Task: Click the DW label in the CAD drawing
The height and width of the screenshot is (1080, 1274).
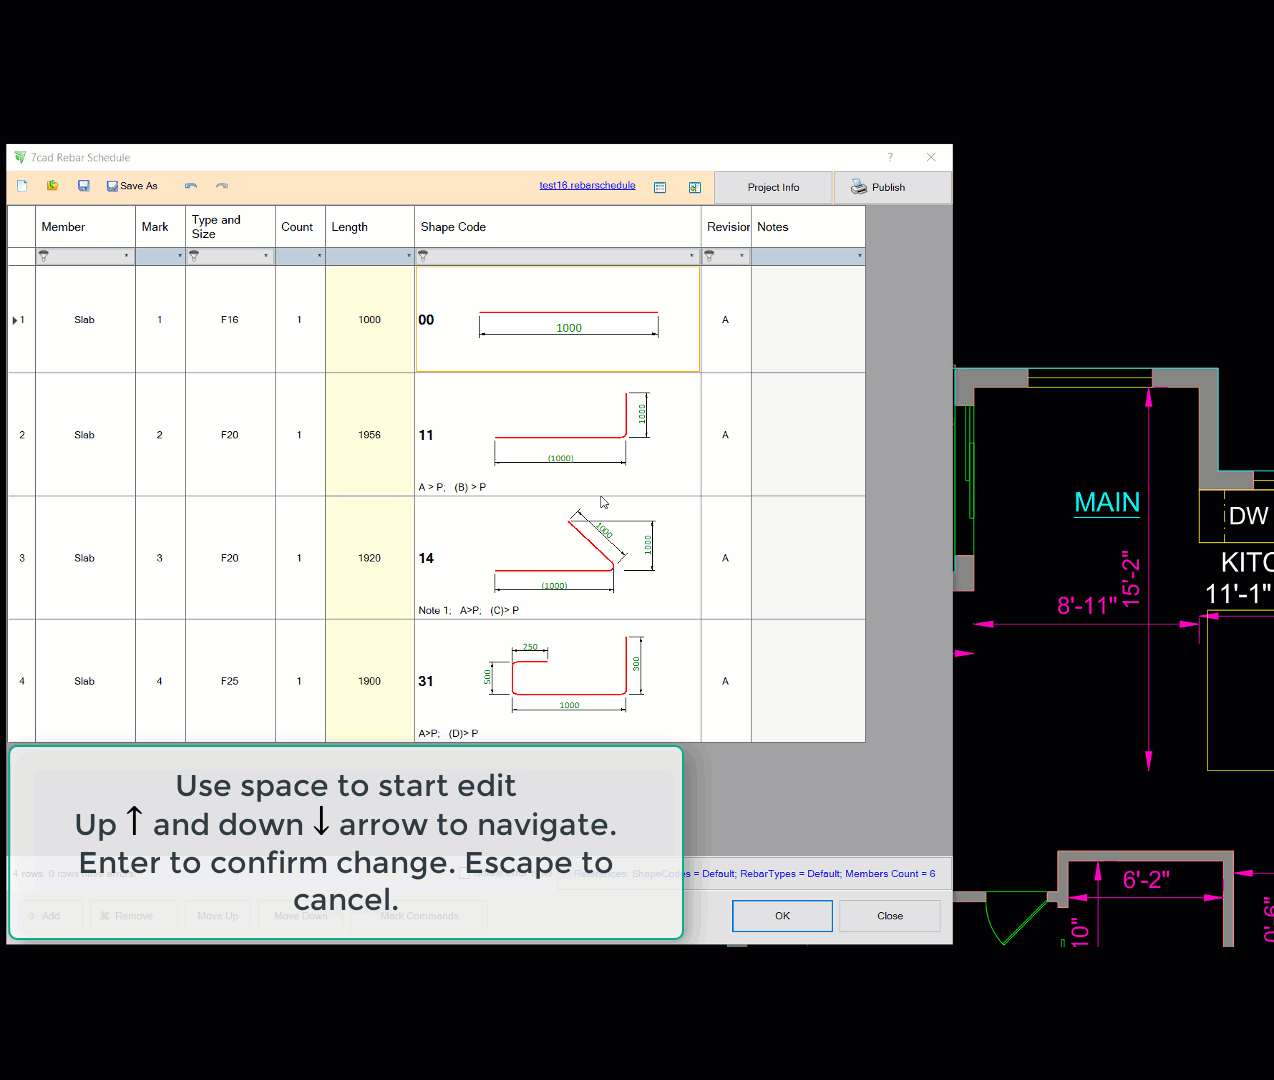Action: 1248,516
